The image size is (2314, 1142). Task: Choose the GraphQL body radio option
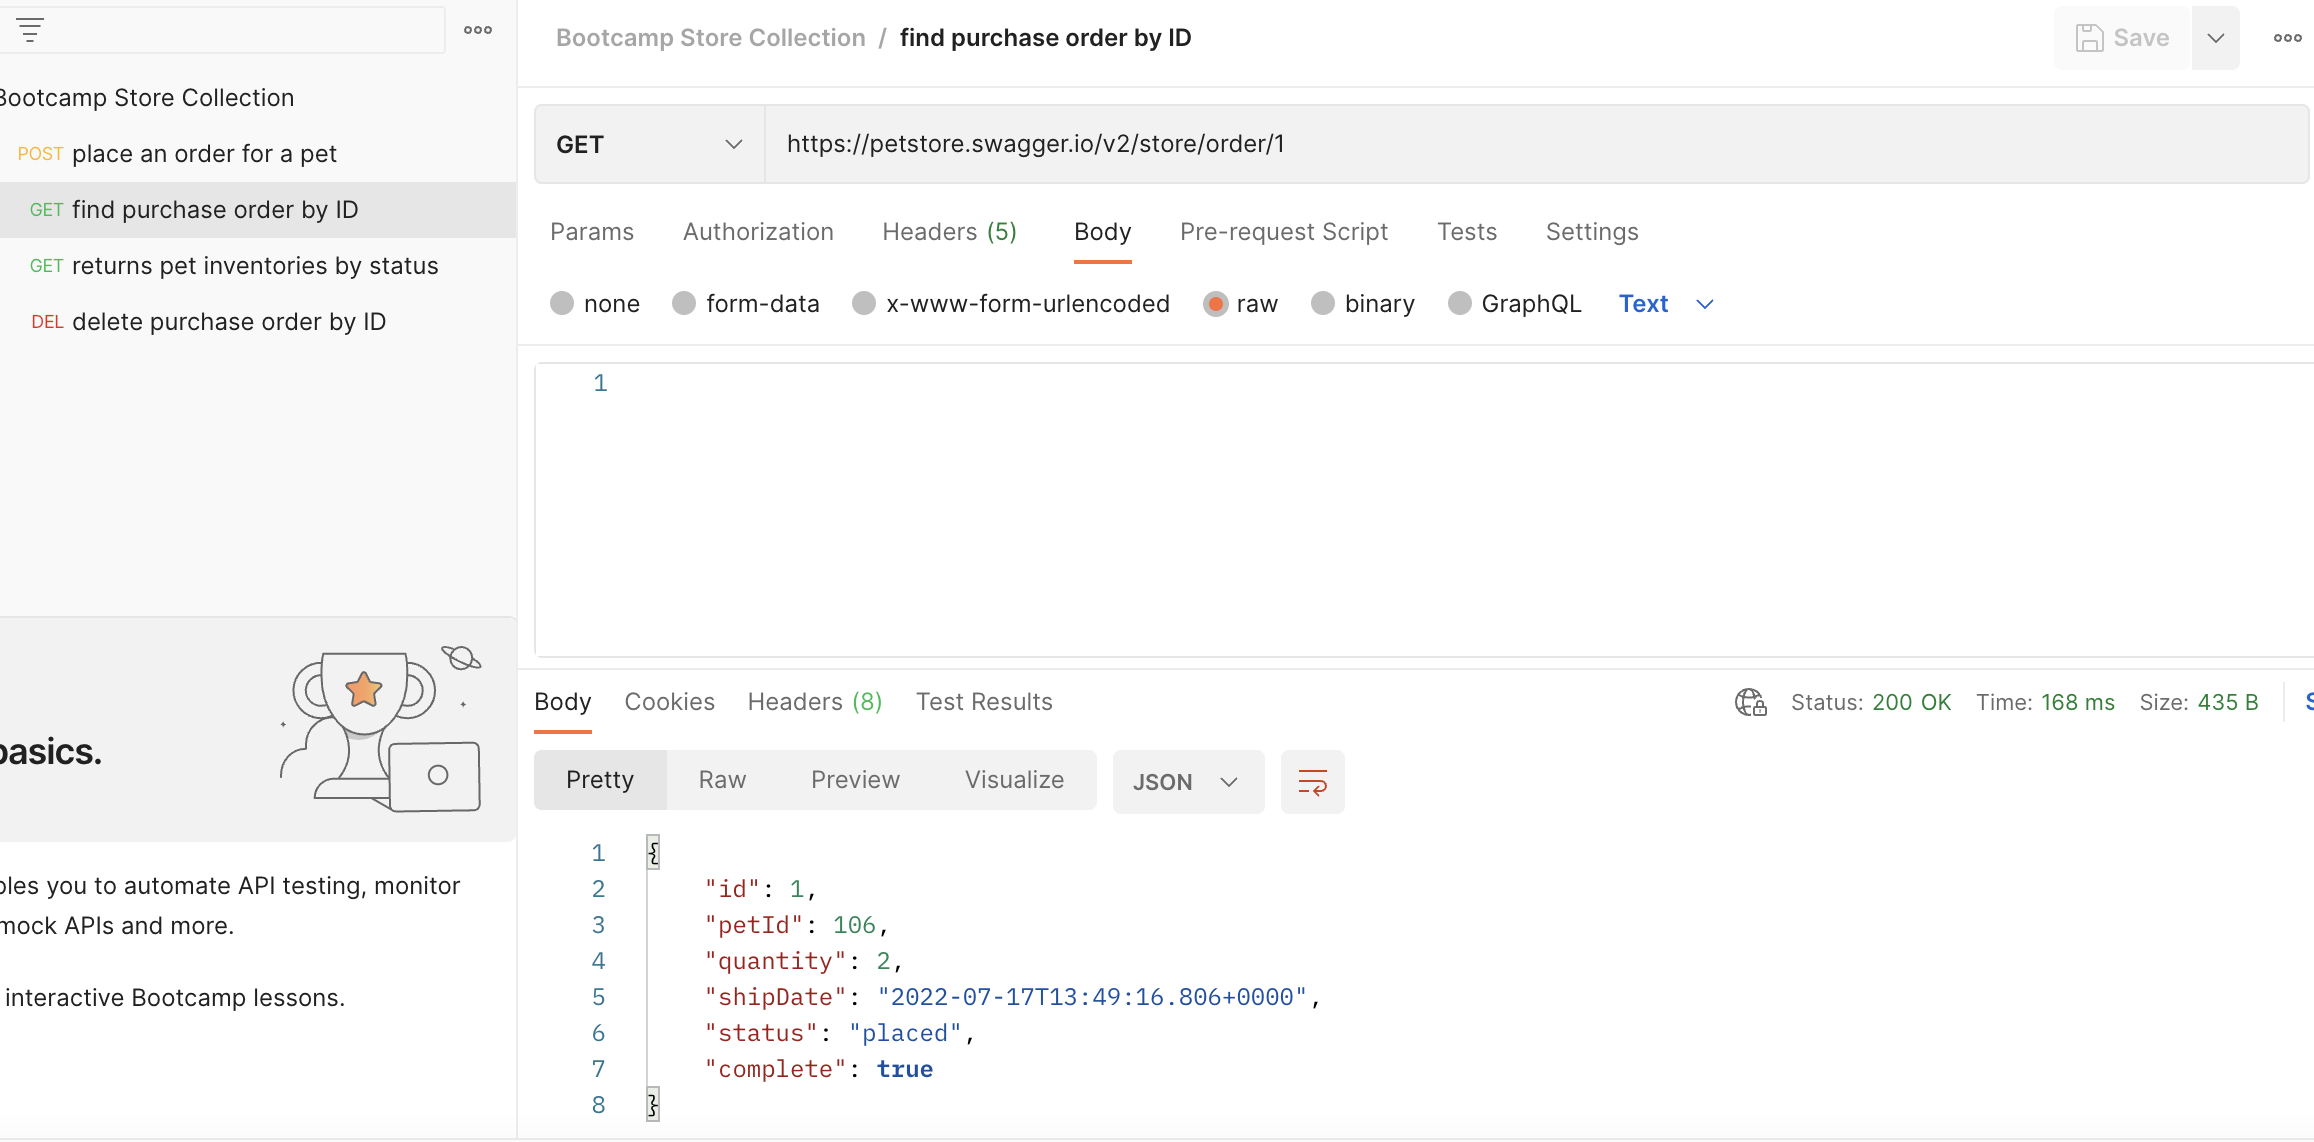tap(1460, 303)
